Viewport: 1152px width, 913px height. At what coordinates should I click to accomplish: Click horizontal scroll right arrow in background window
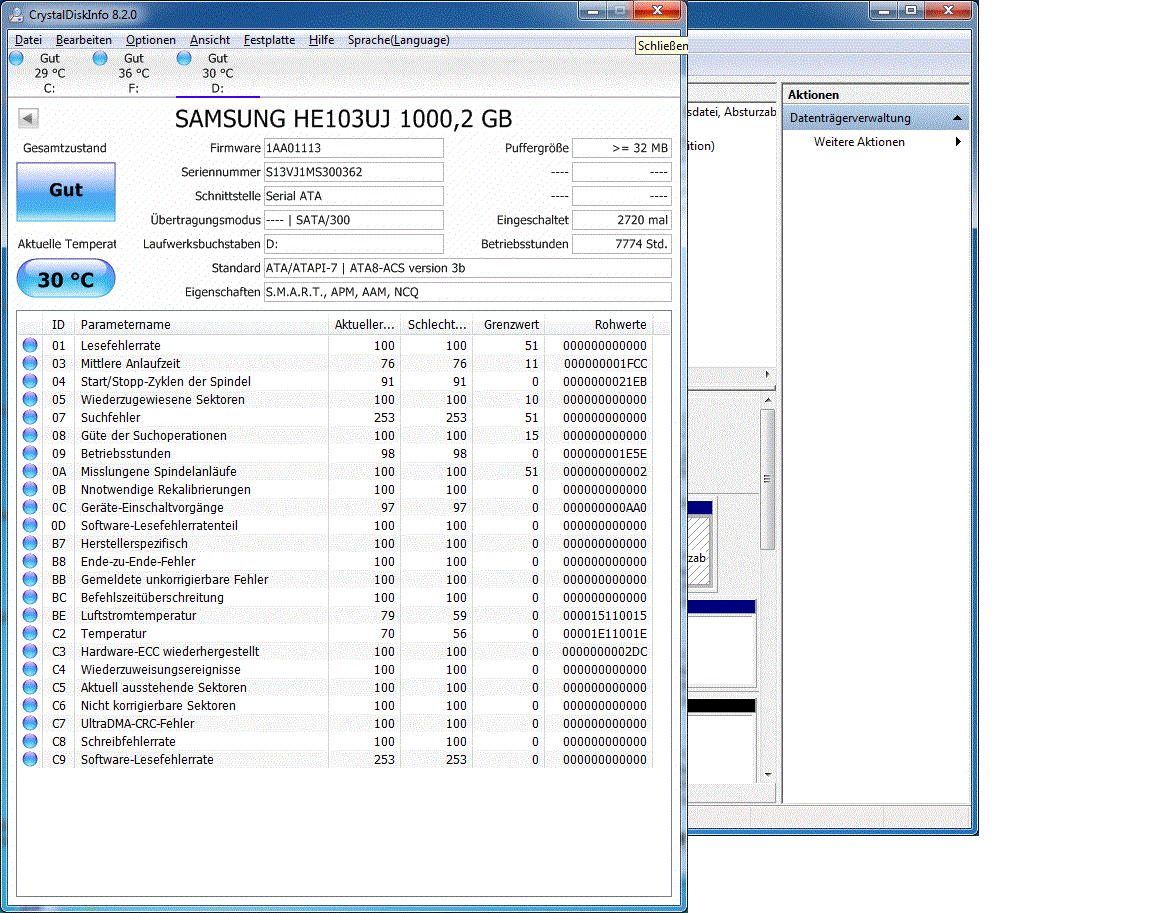pyautogui.click(x=768, y=375)
